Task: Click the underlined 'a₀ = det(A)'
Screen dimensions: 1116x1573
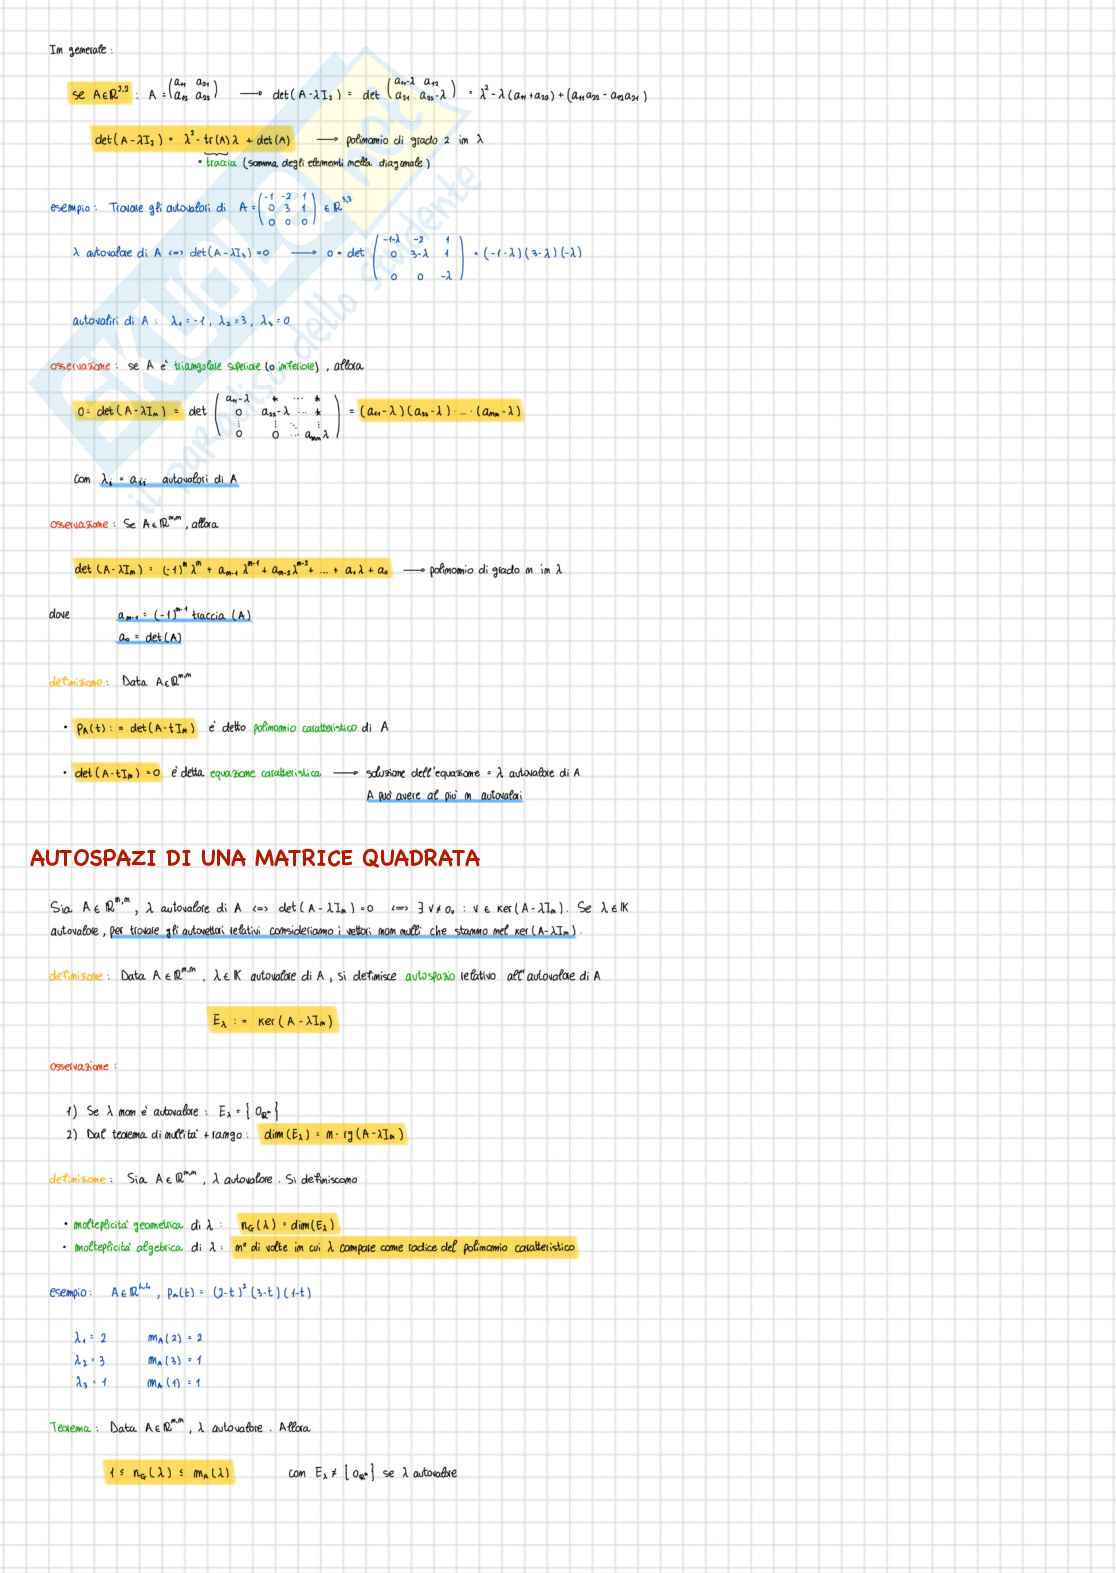Action: tap(149, 637)
